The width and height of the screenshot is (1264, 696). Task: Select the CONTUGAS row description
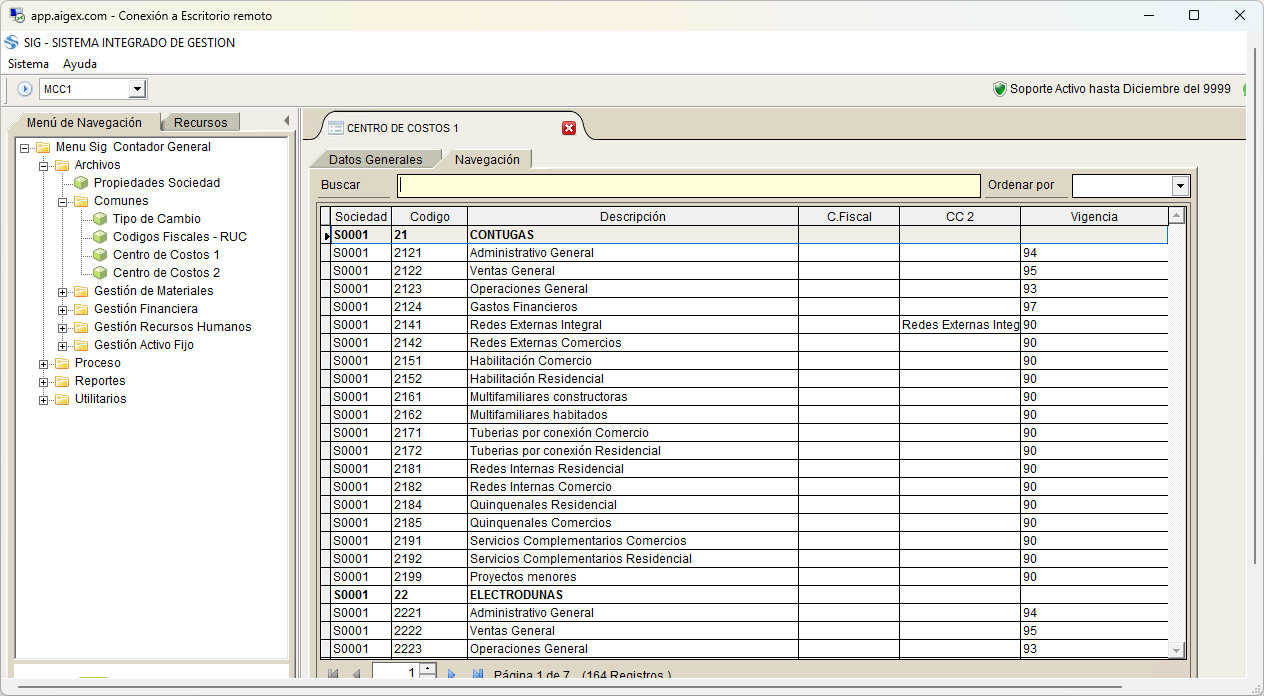tap(633, 235)
